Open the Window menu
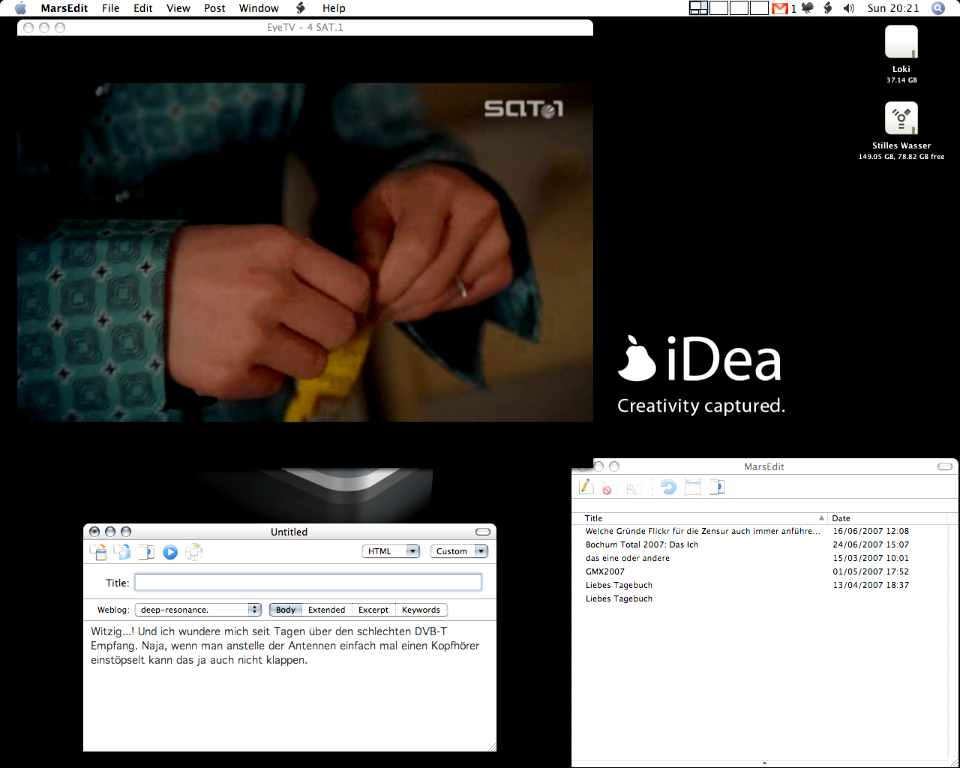The height and width of the screenshot is (768, 960). [258, 8]
